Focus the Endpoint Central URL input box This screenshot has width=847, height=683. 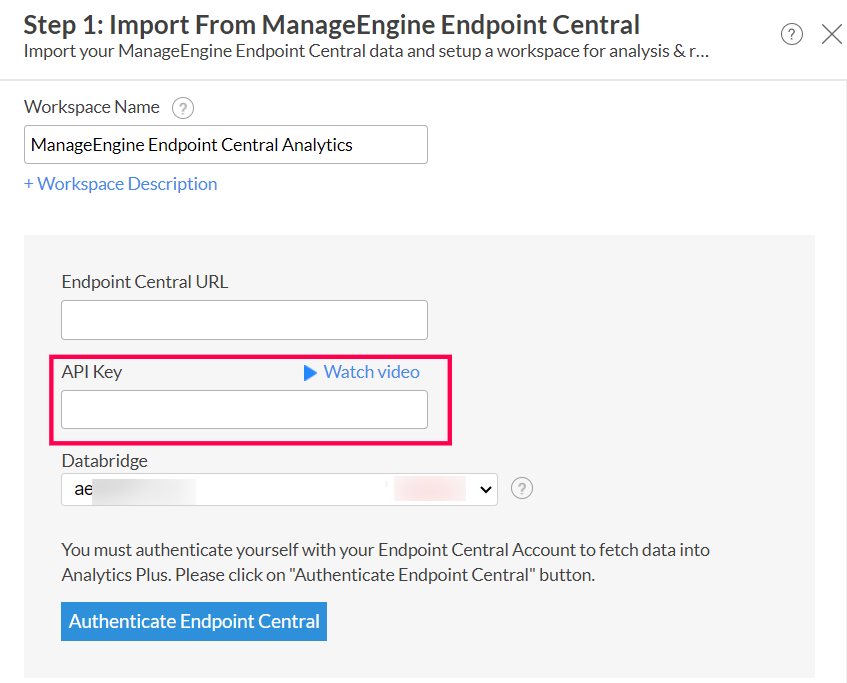coord(244,320)
